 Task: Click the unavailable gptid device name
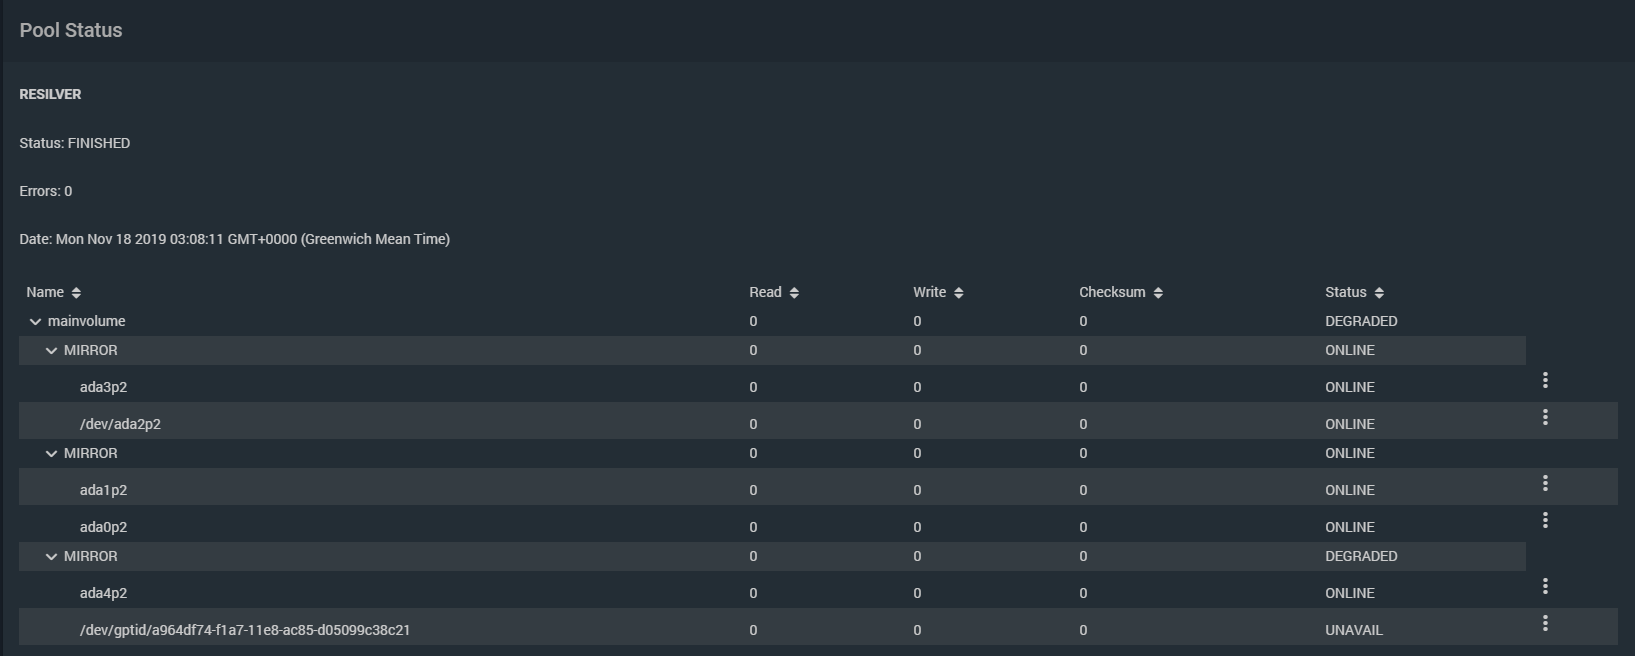click(245, 630)
